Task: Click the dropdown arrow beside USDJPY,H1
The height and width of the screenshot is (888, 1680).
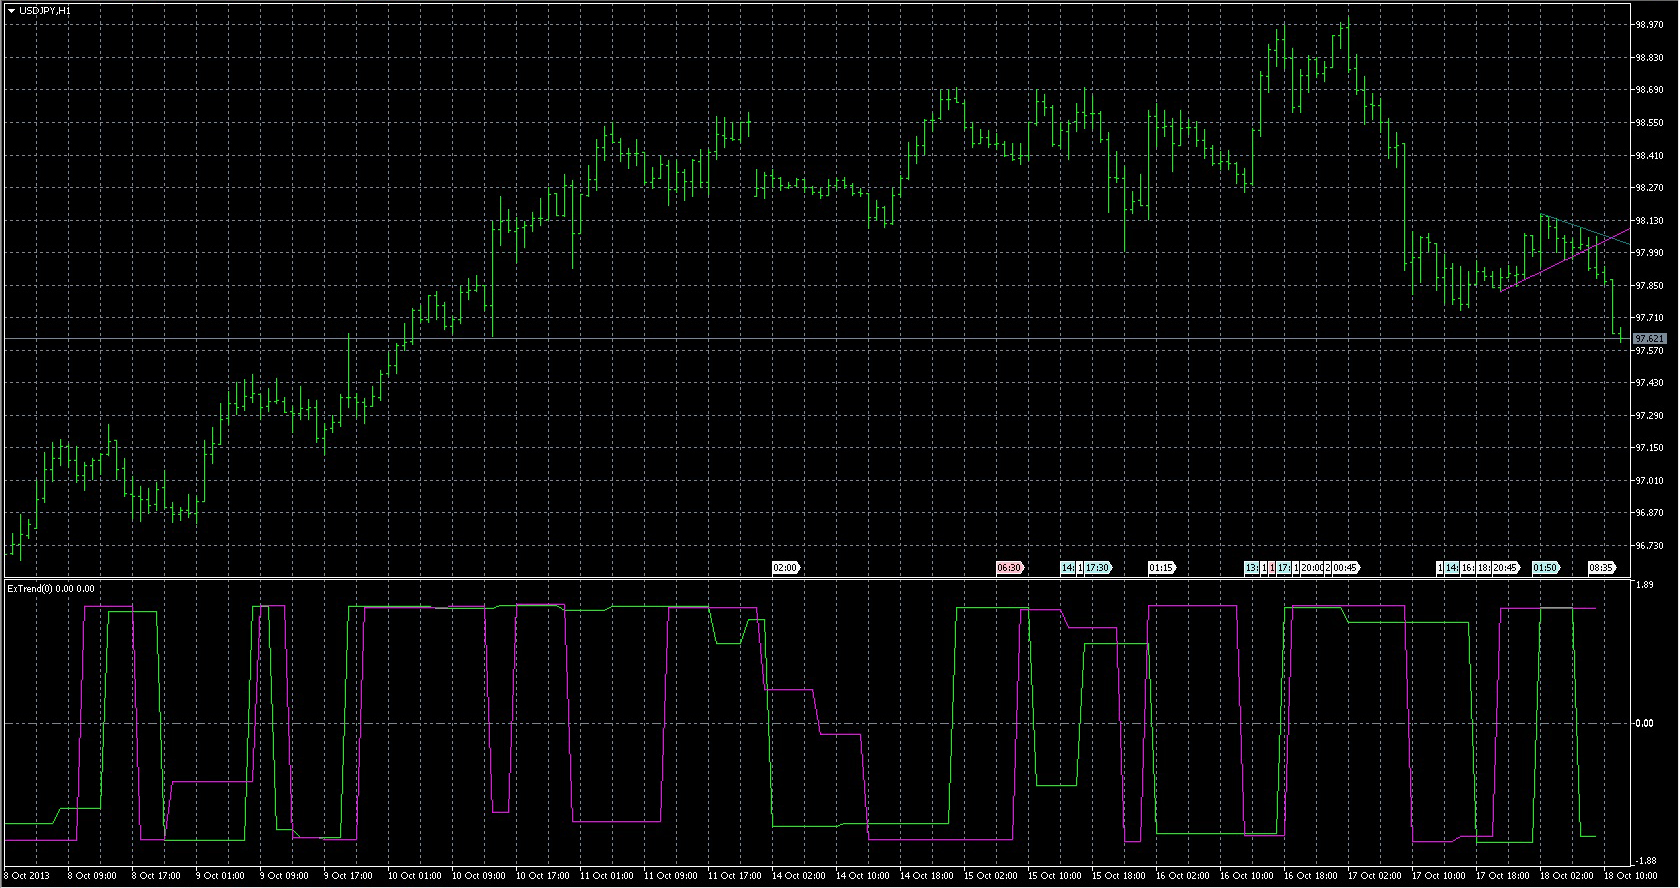Action: click(11, 10)
